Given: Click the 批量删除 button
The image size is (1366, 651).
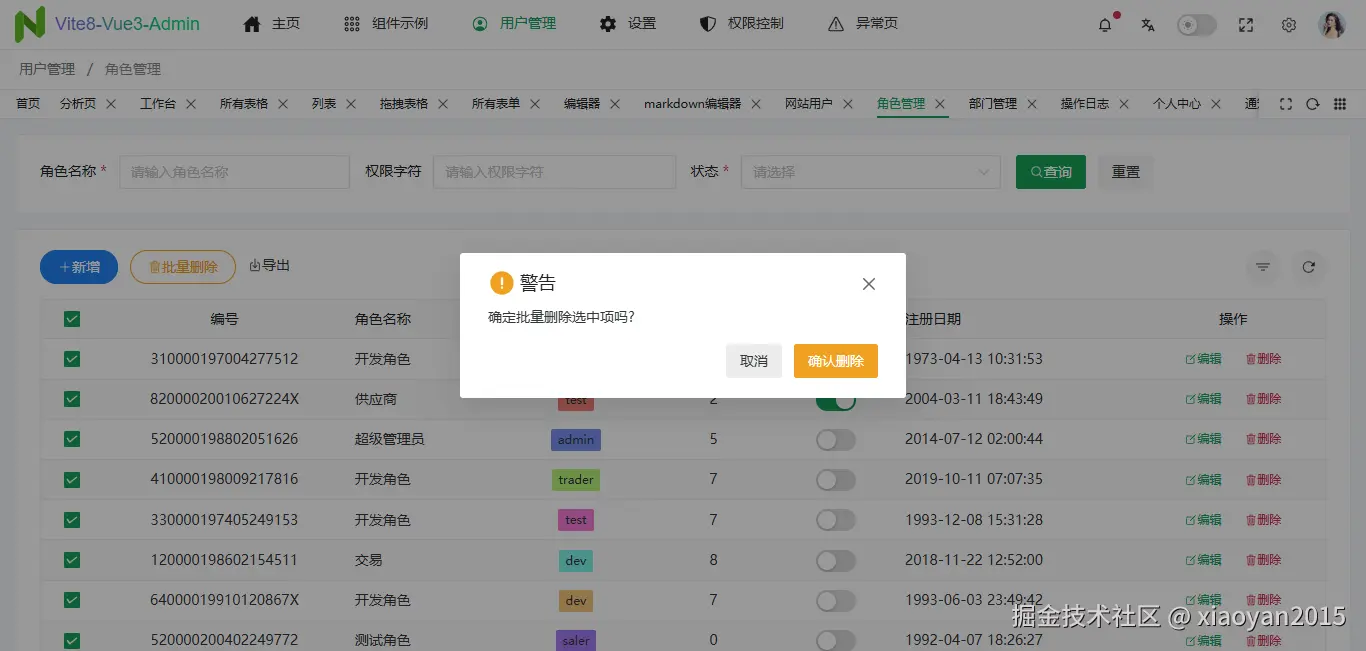Looking at the screenshot, I should coord(183,267).
